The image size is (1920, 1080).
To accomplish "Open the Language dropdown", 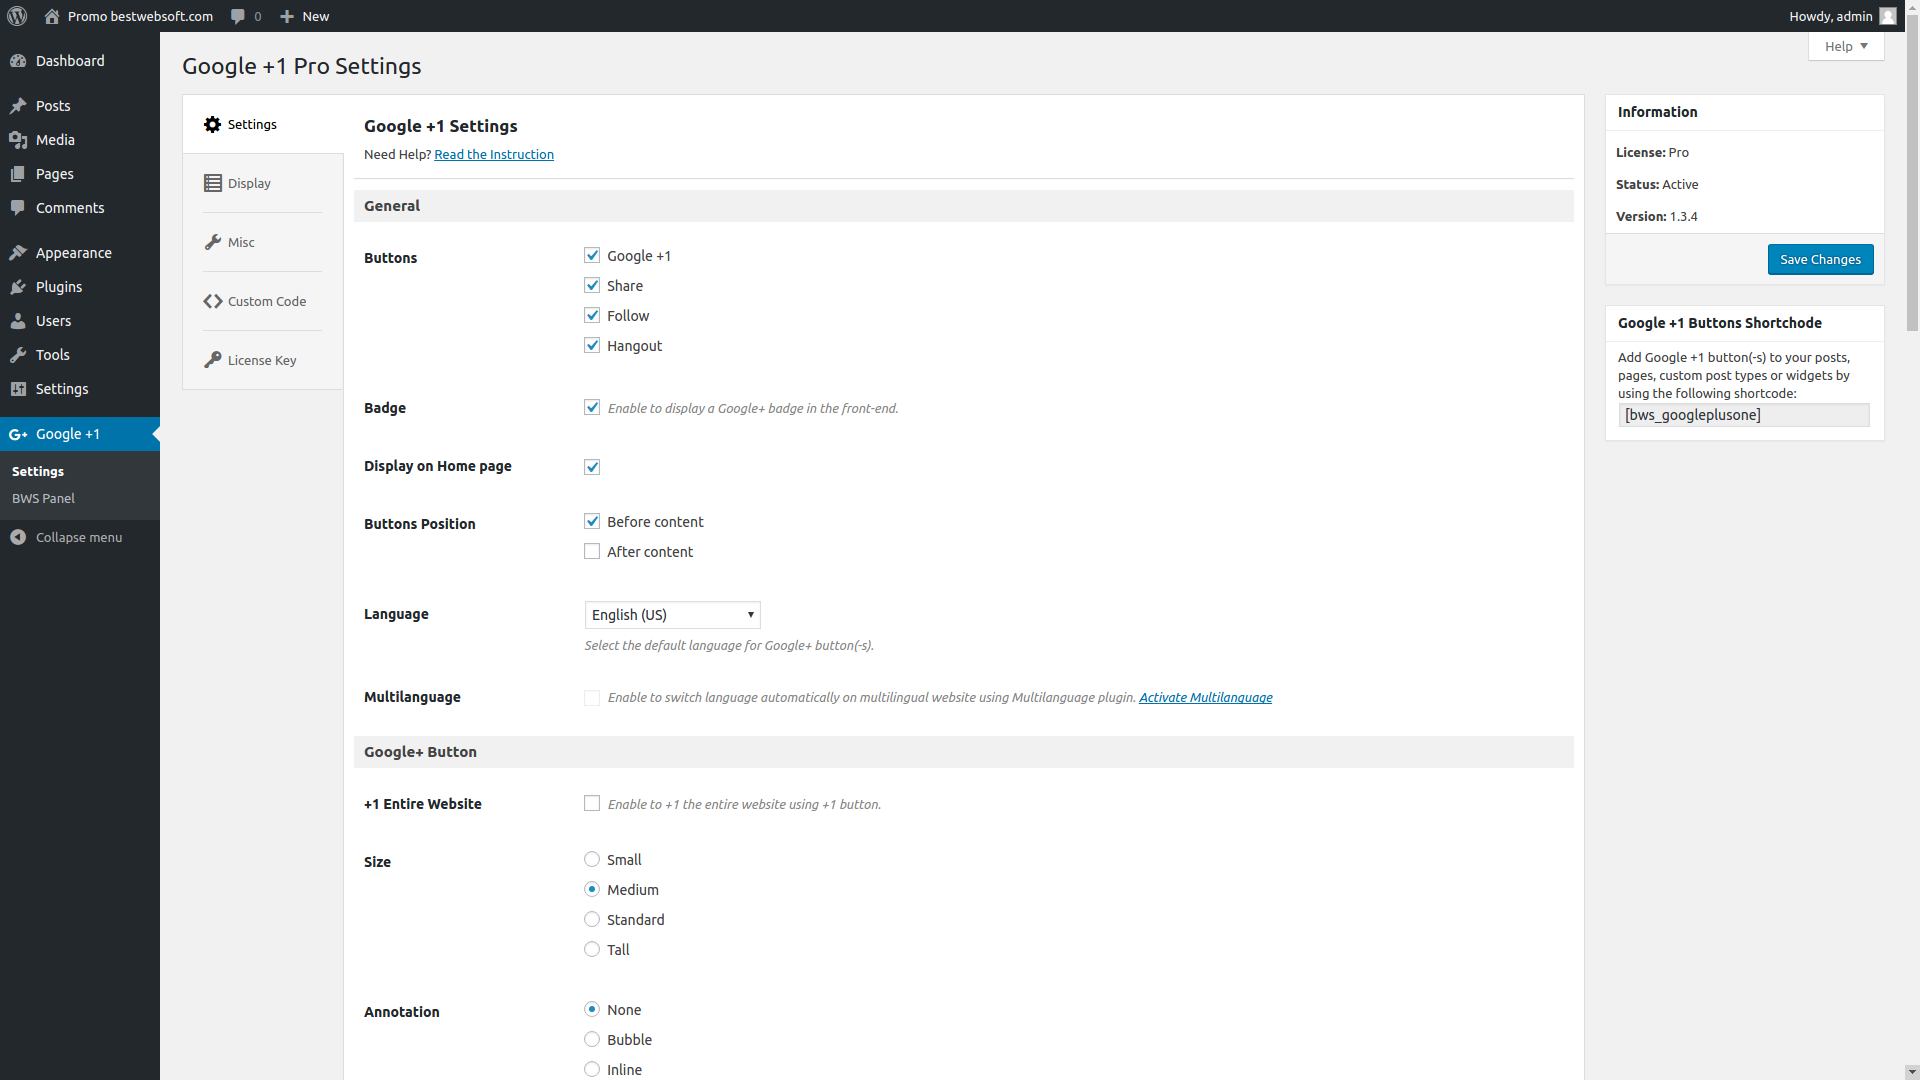I will 672,614.
